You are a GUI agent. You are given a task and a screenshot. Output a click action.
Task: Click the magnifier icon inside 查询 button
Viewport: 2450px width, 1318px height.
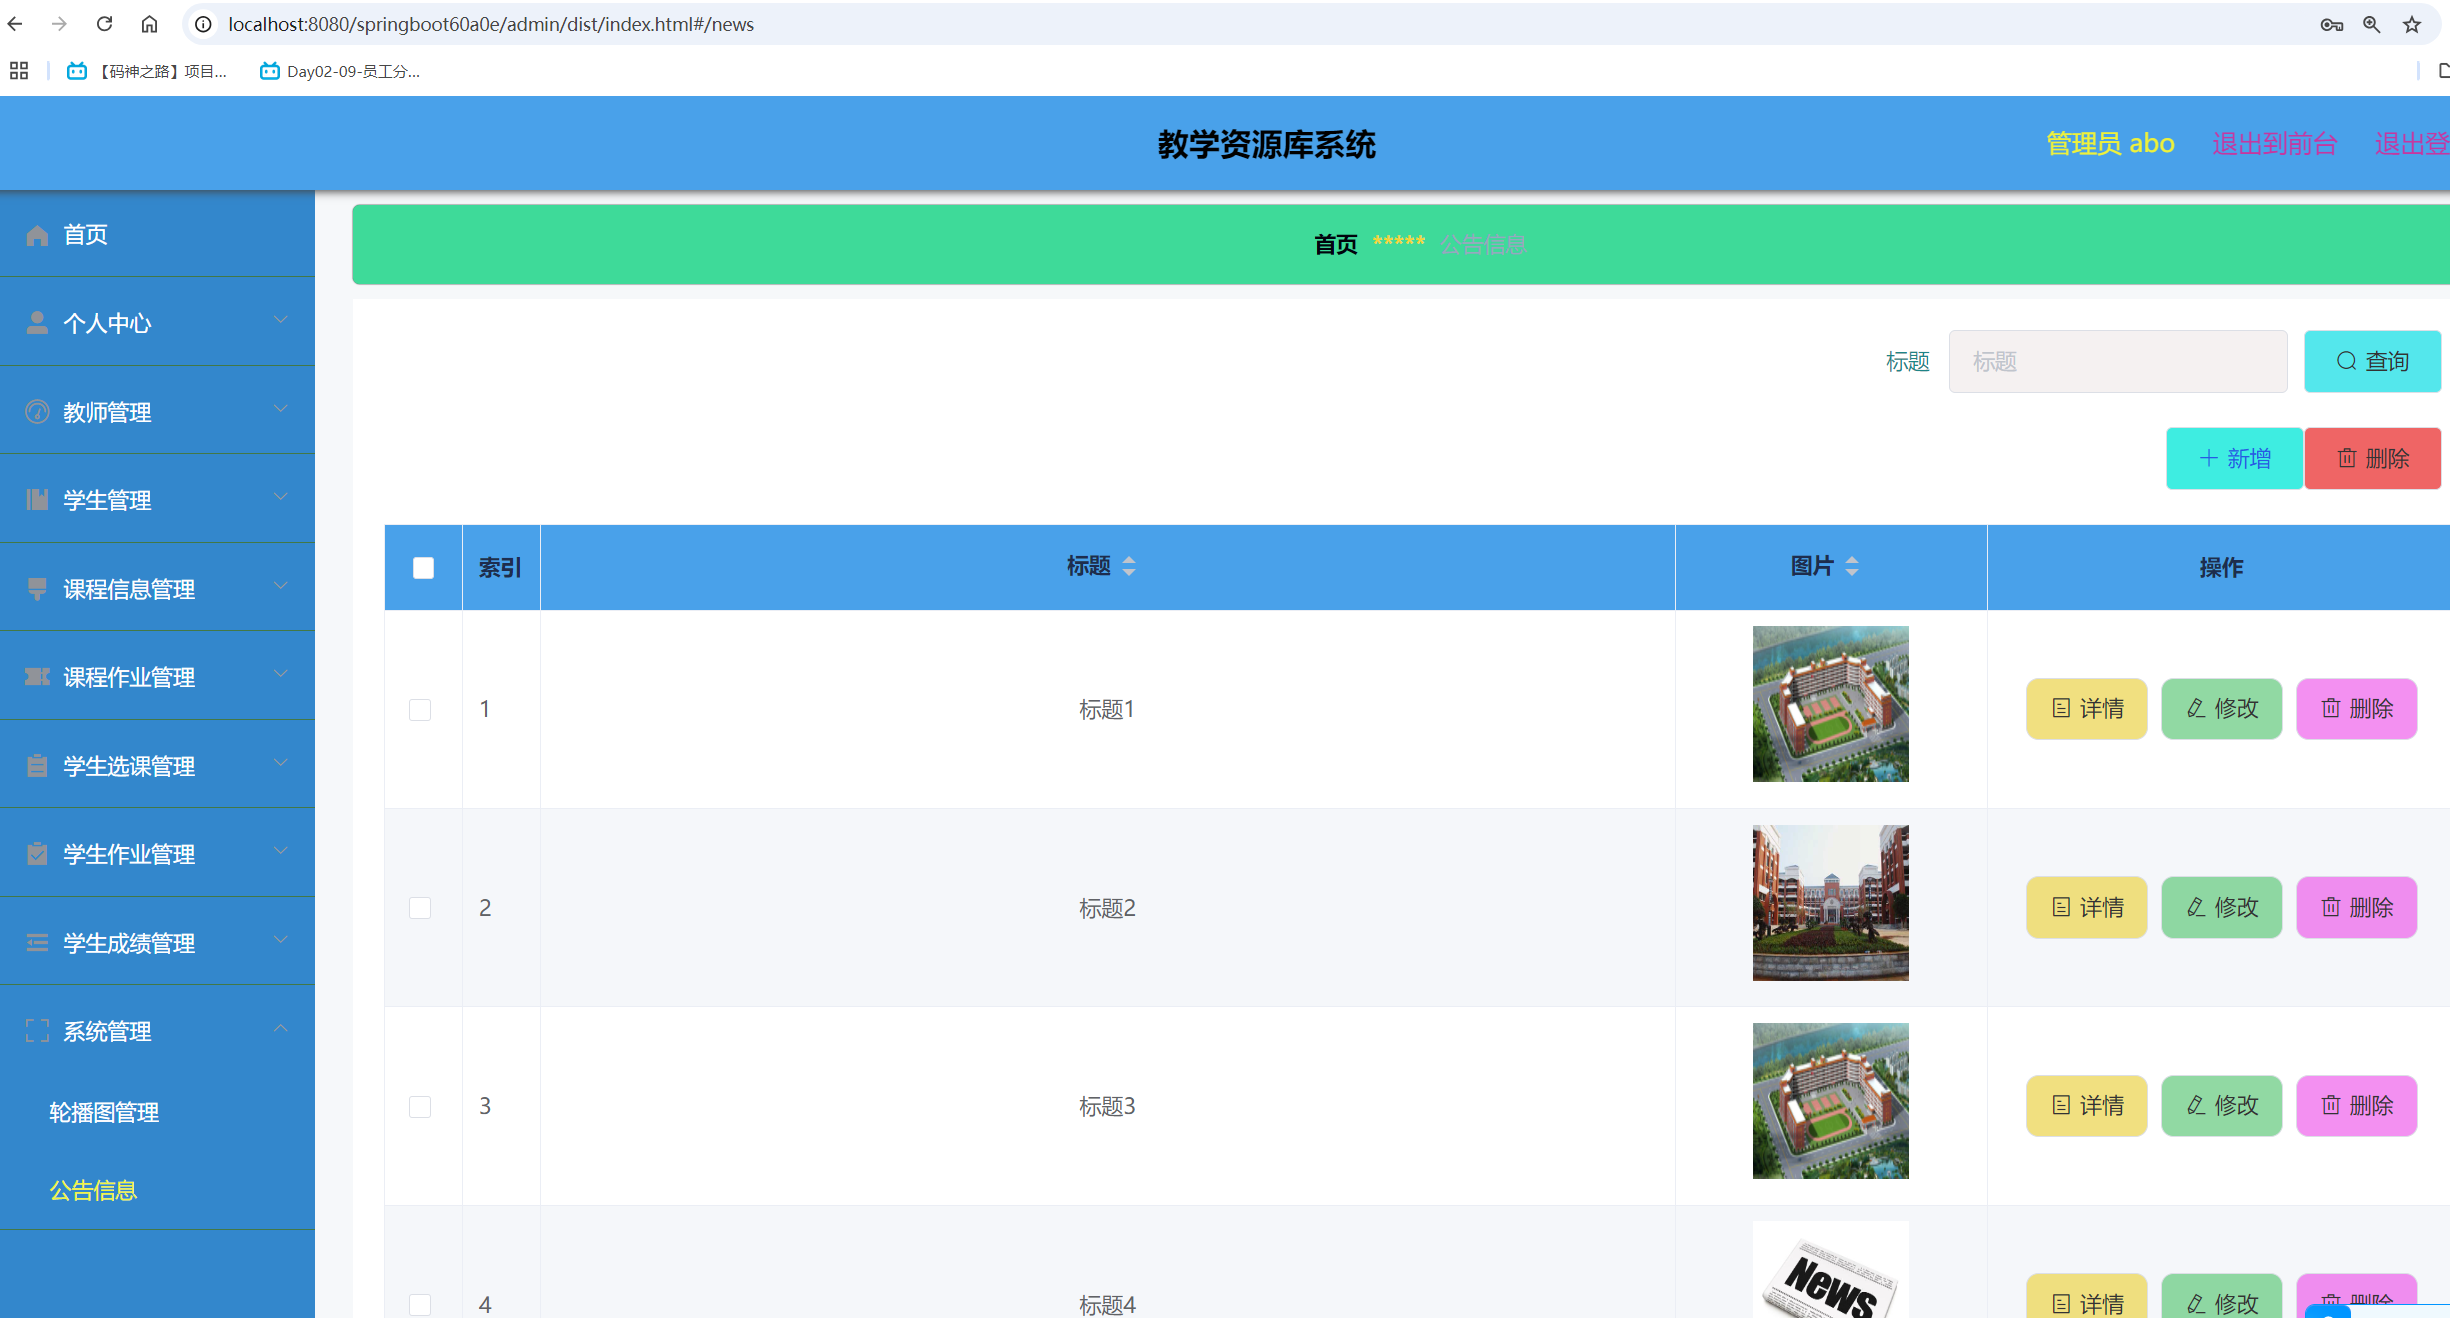click(2347, 361)
